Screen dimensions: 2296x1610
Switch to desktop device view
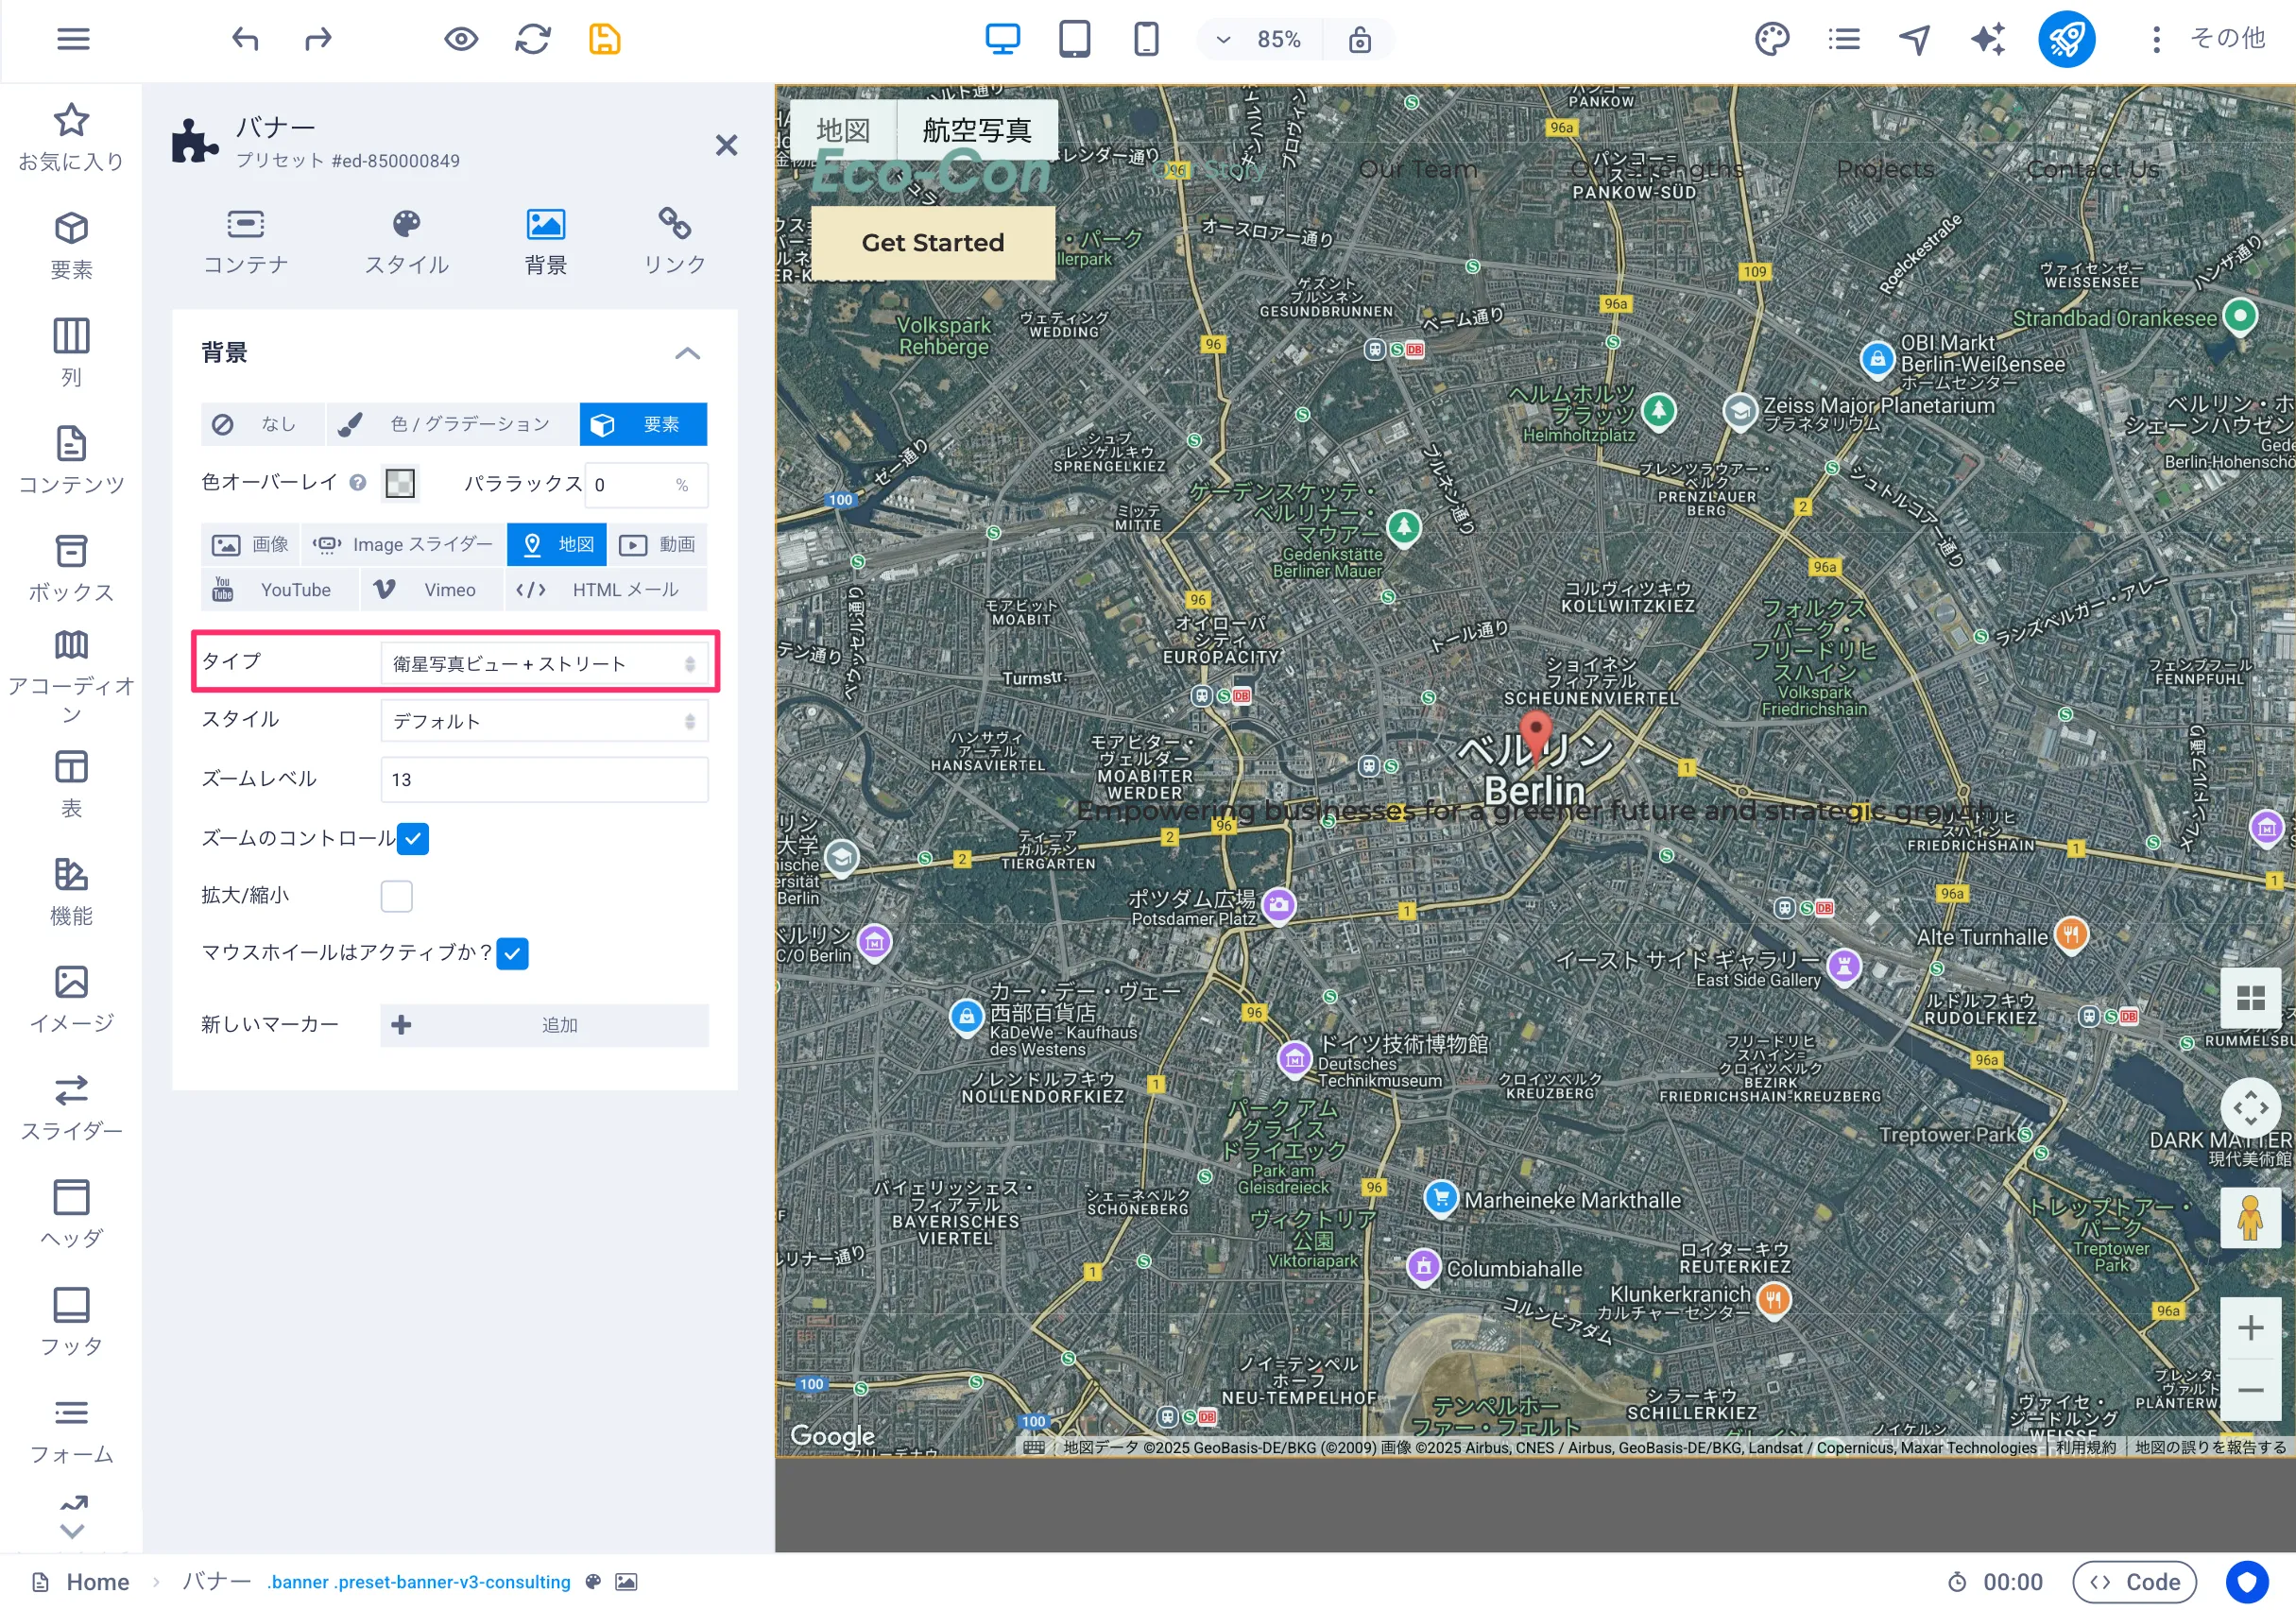click(x=1003, y=39)
